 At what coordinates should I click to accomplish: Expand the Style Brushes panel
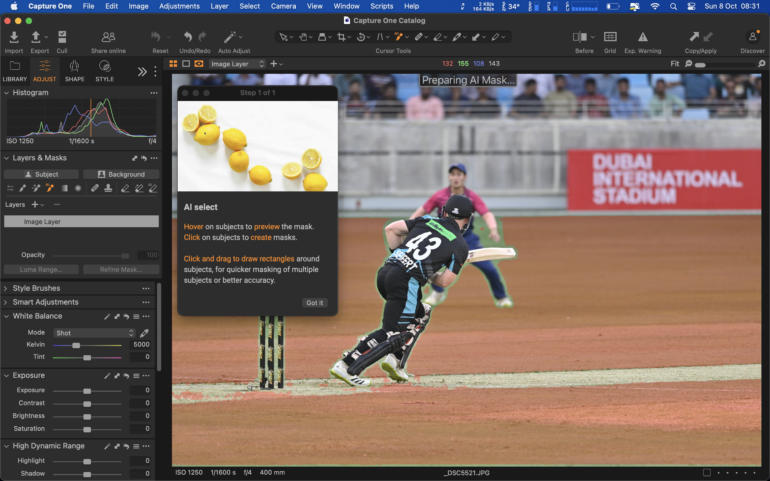6,288
